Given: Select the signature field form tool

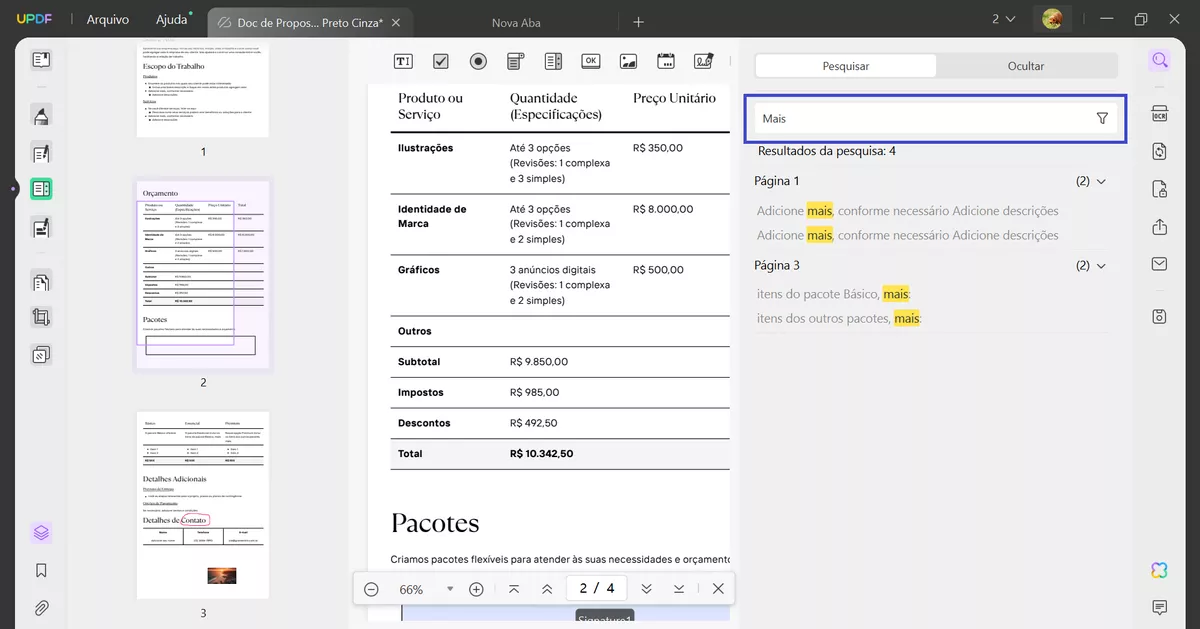Looking at the screenshot, I should [704, 60].
